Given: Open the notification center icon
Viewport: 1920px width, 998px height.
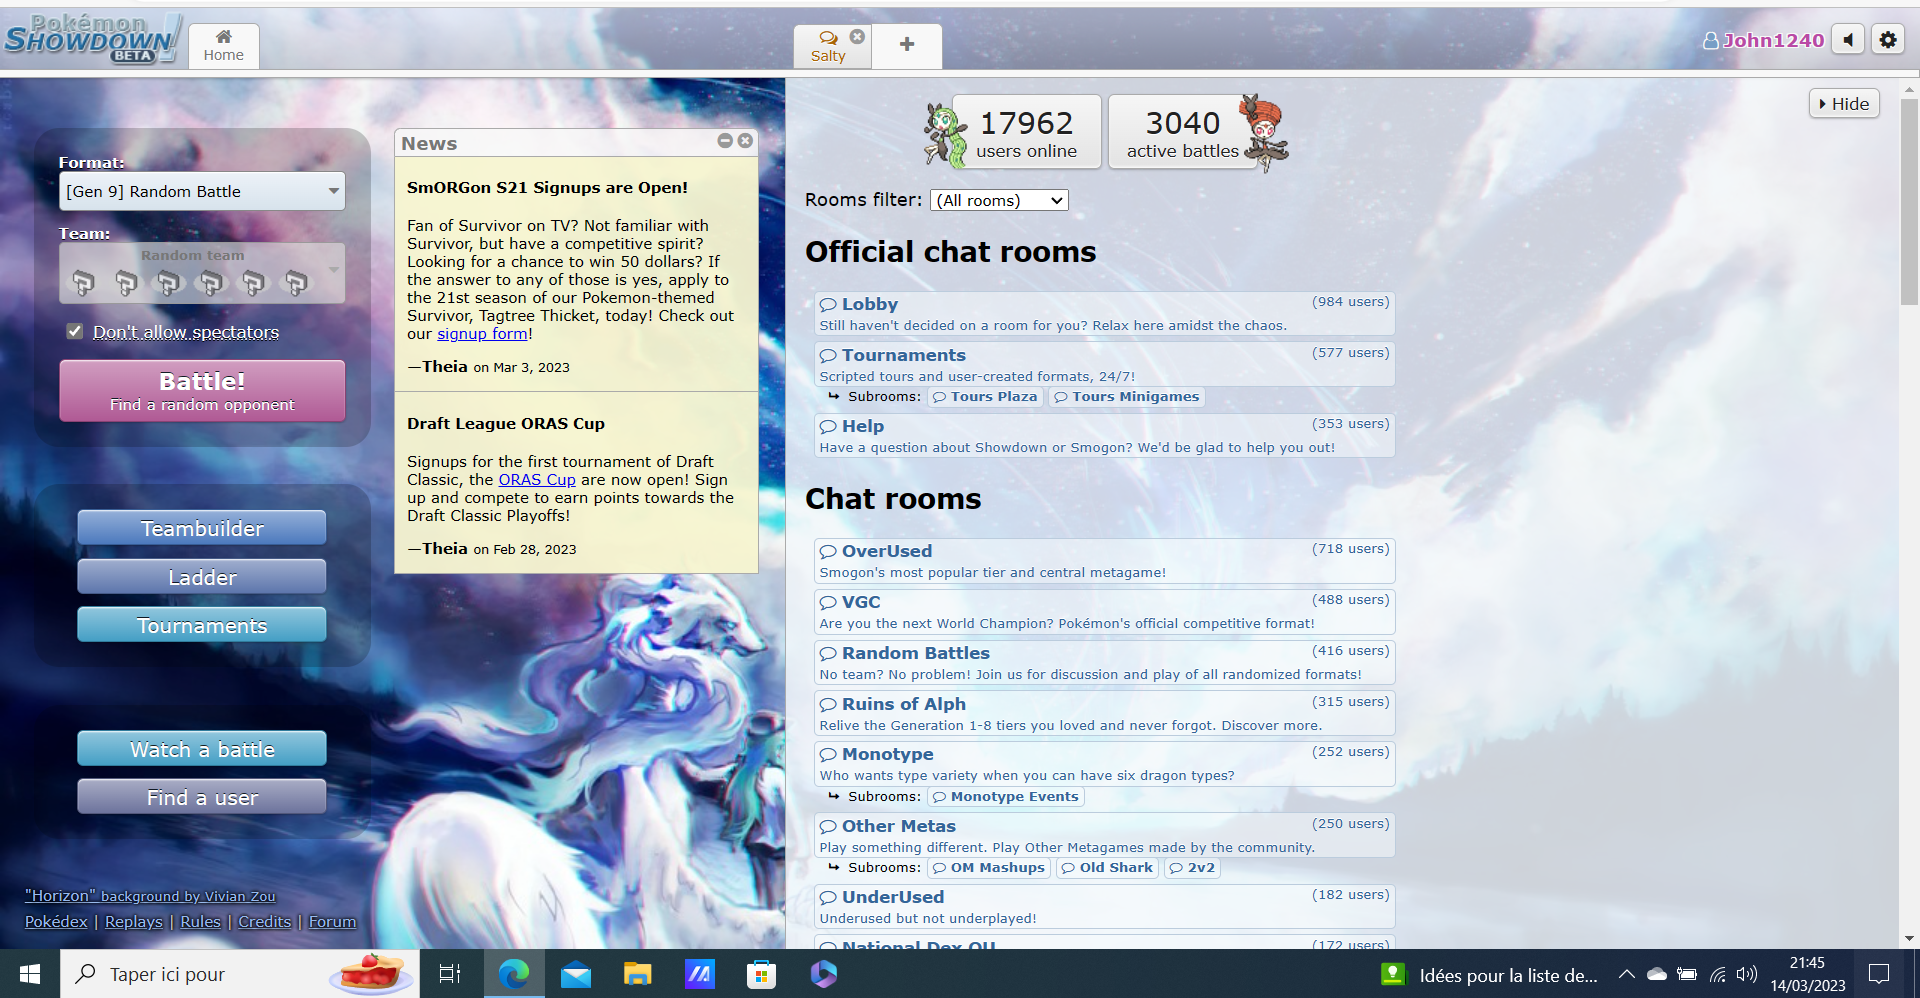Looking at the screenshot, I should [1879, 974].
